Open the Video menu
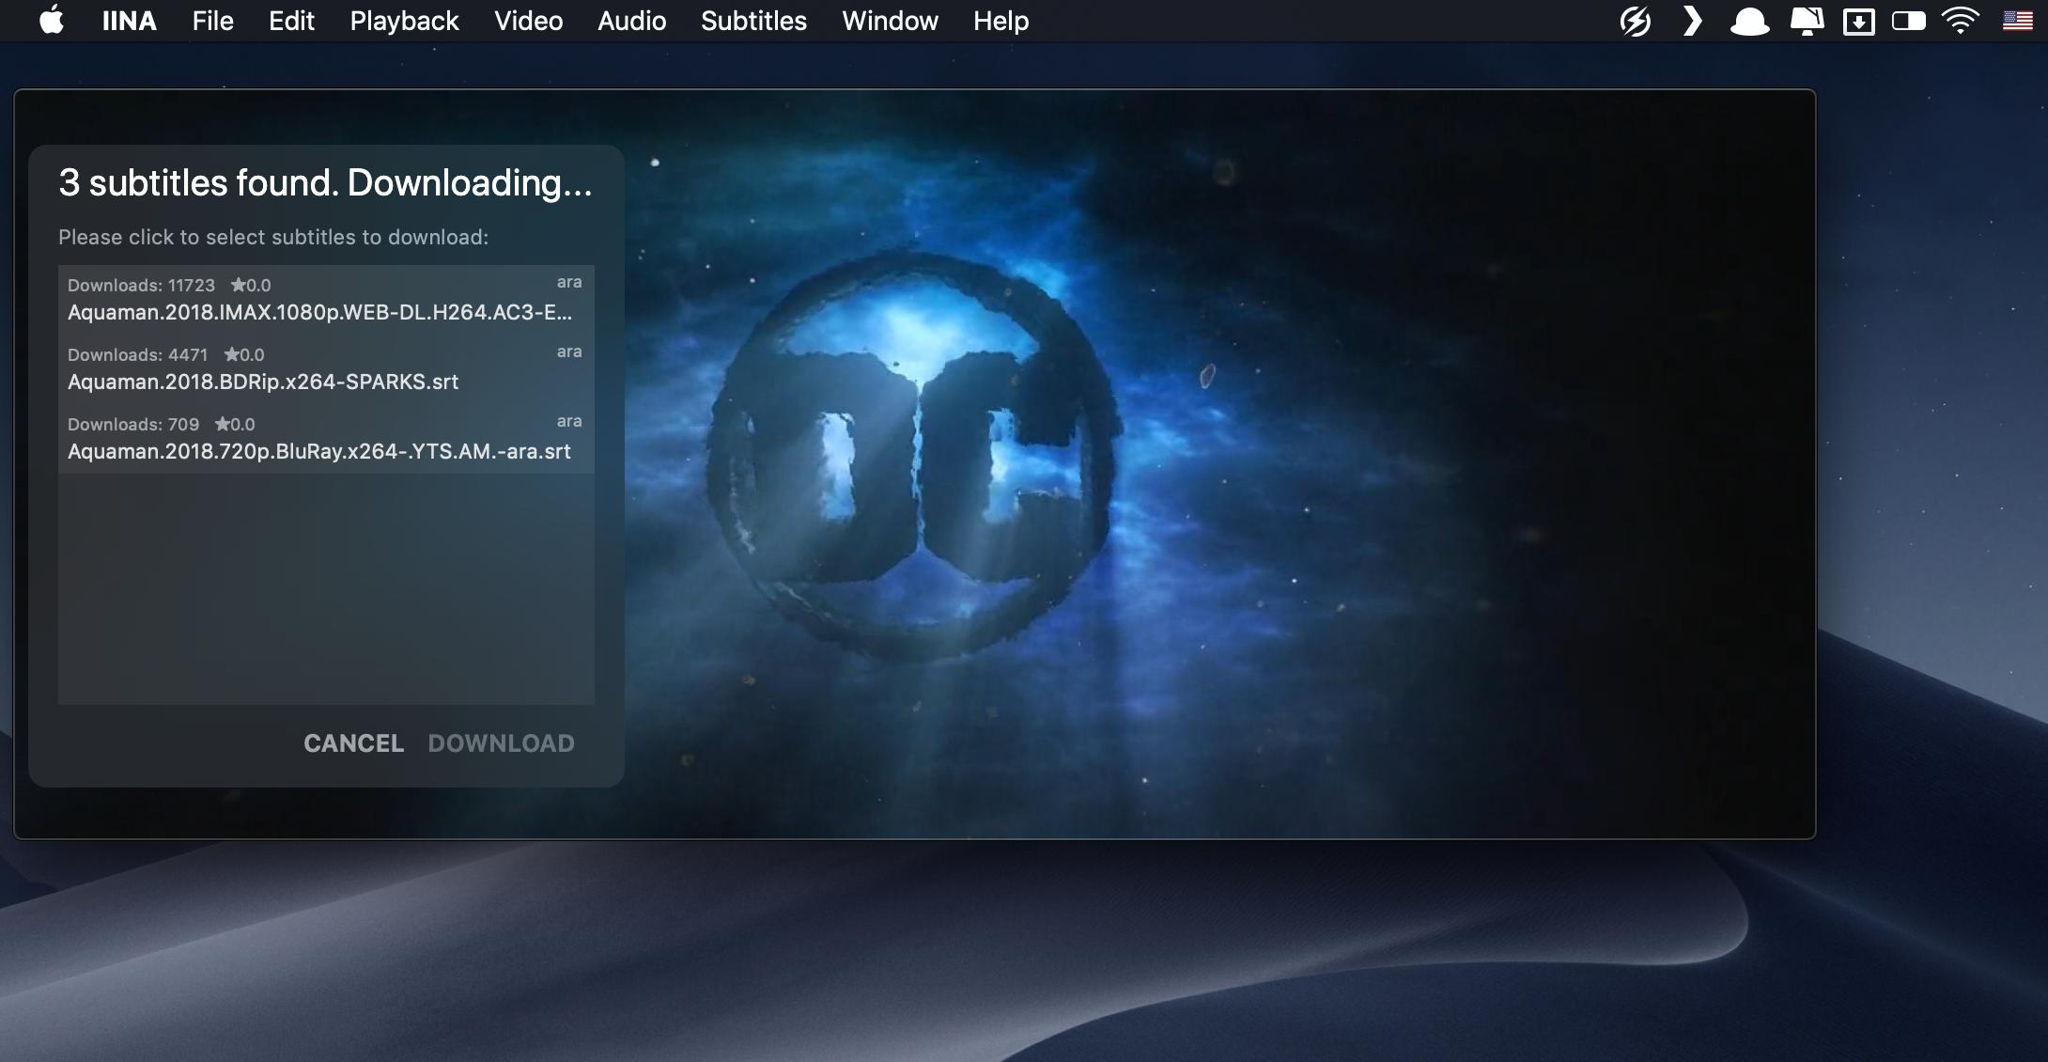The height and width of the screenshot is (1062, 2048). tap(528, 21)
